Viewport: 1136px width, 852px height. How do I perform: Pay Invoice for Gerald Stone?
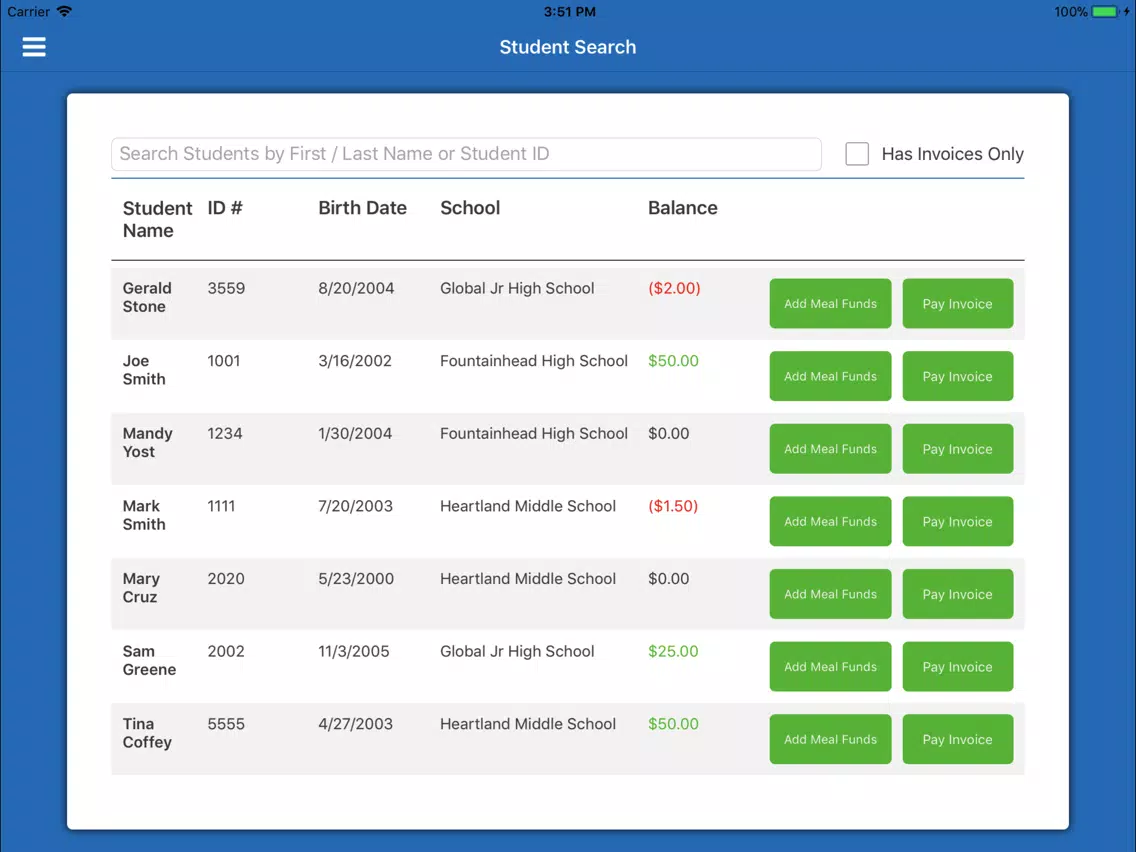[957, 304]
